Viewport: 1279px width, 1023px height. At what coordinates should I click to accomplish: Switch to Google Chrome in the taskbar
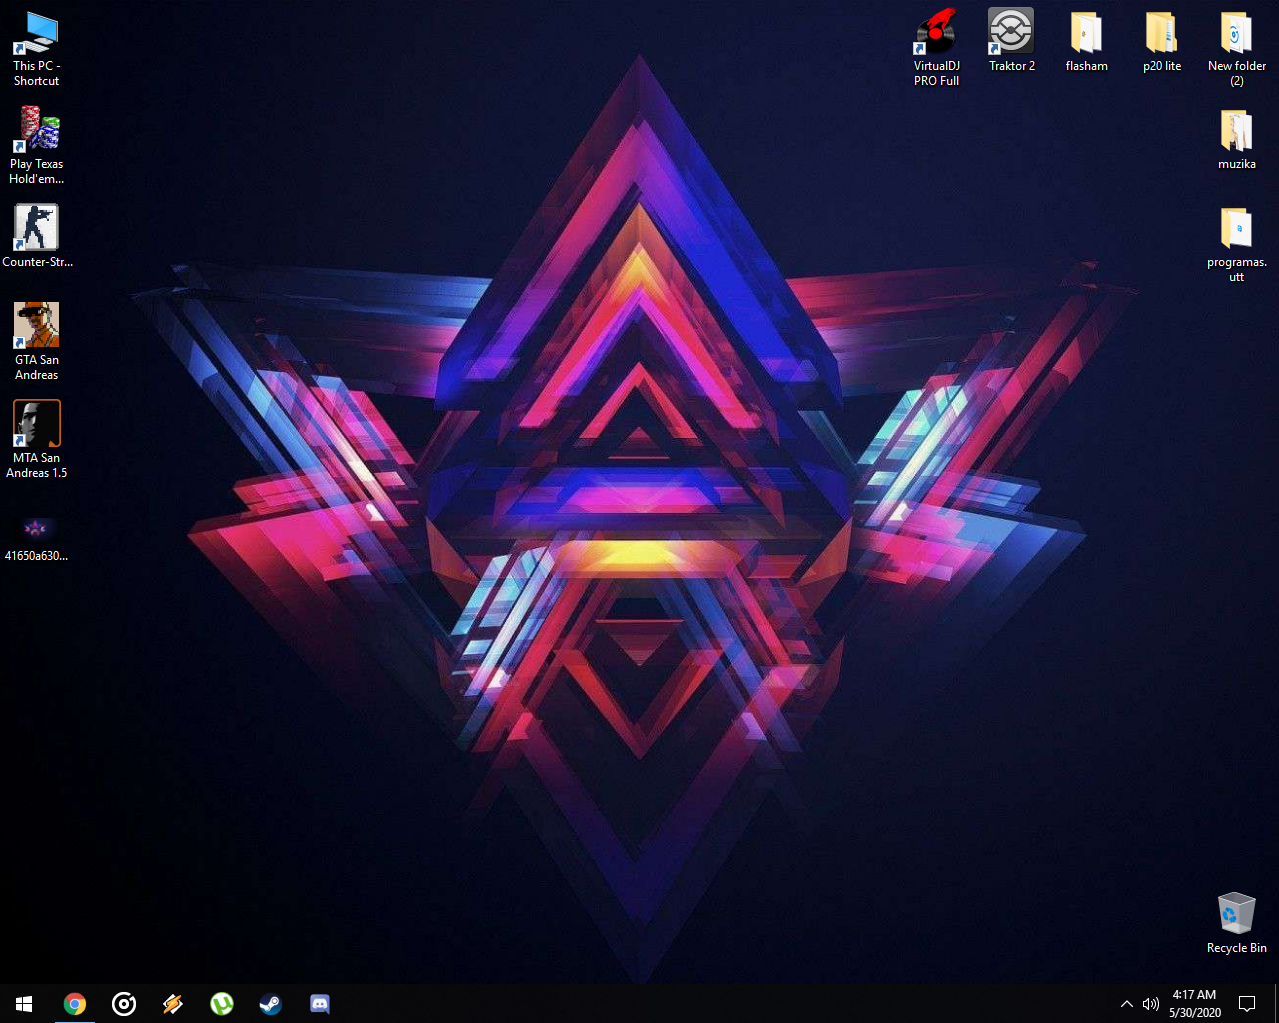point(74,1003)
